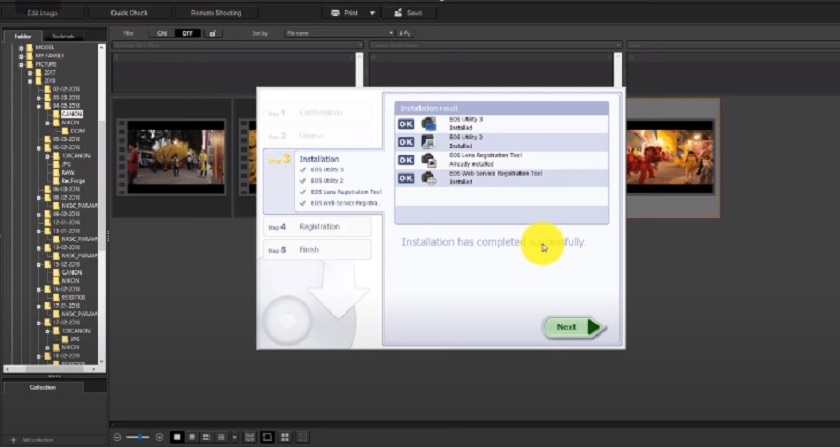The image size is (840, 447).
Task: Click the EOS Utility 3 camera icon
Action: 429,124
